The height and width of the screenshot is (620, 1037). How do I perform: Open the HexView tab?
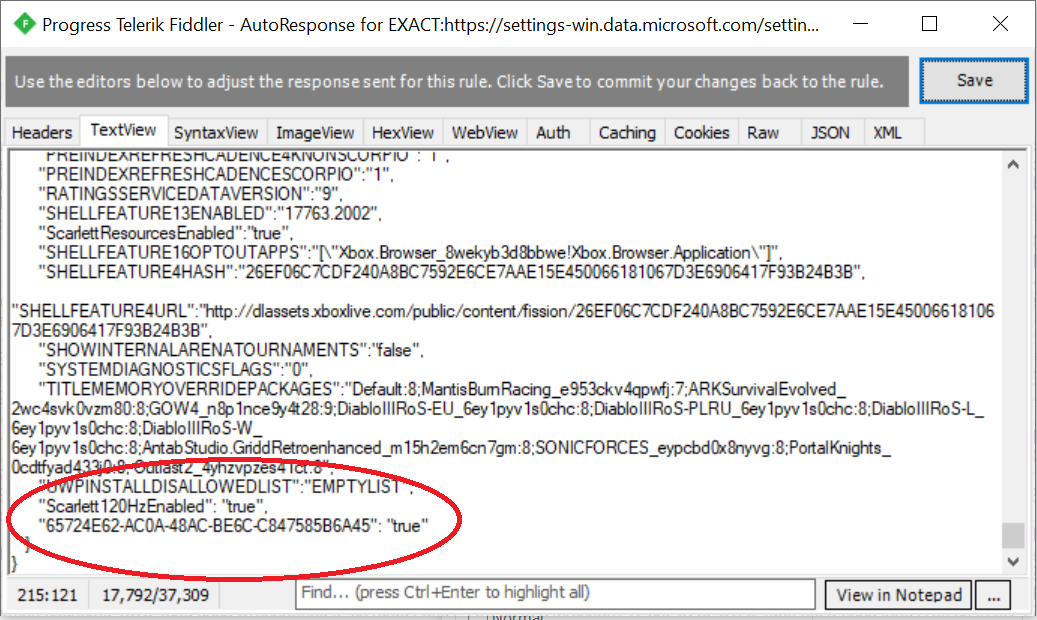(402, 132)
